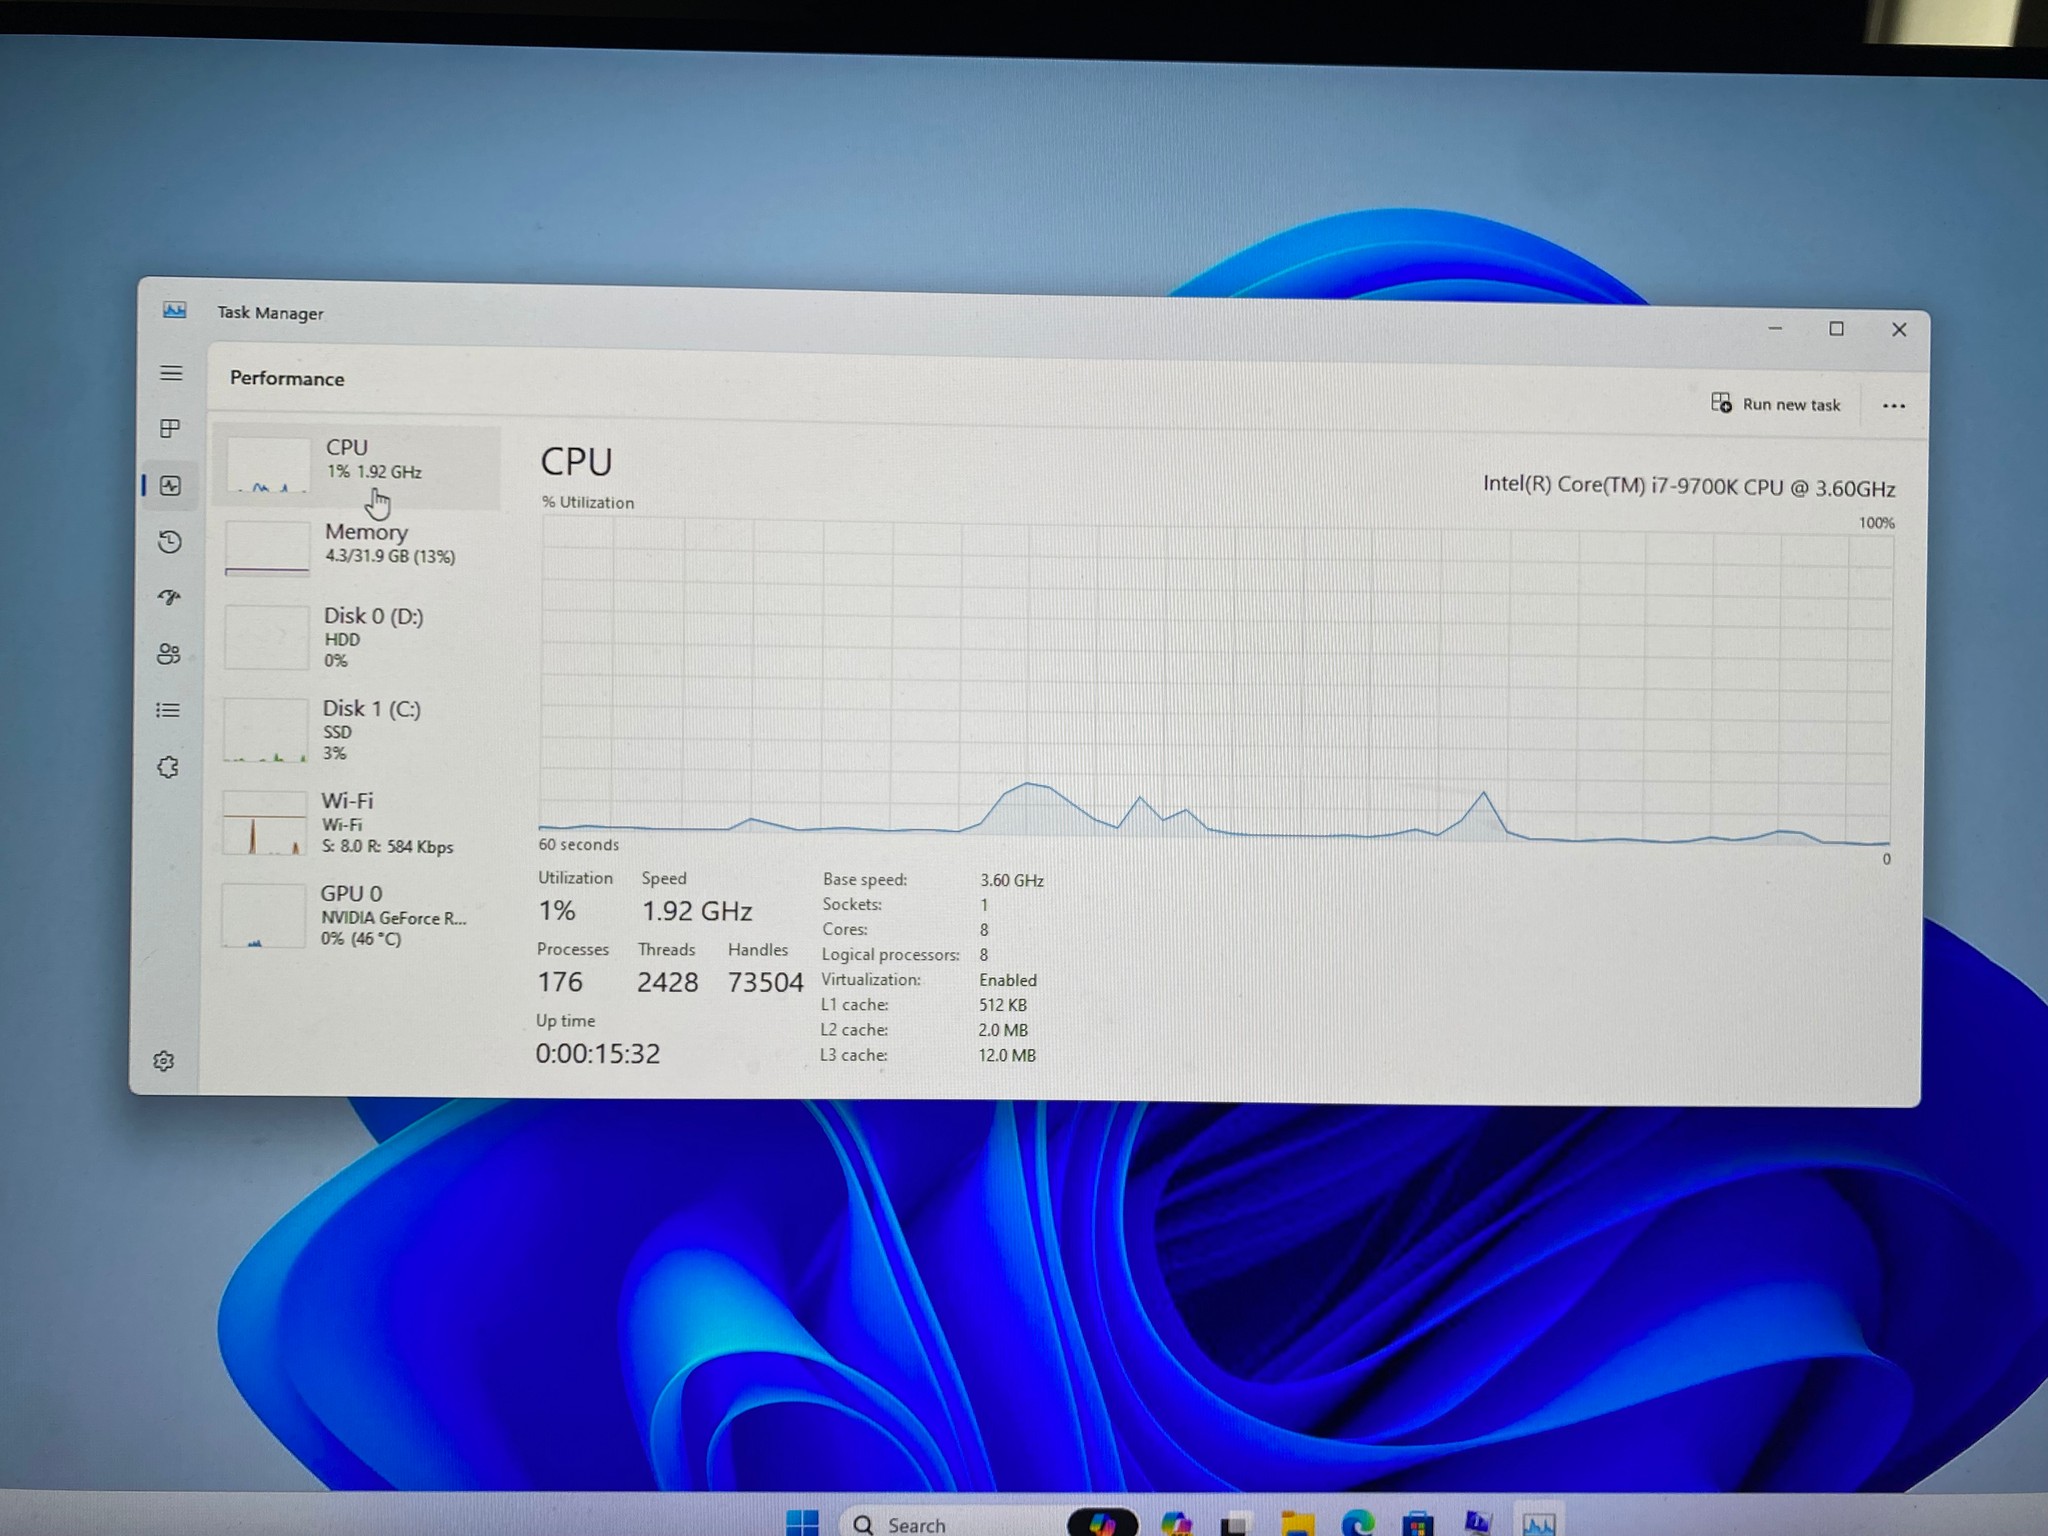Click the Threads count 2428
Image resolution: width=2048 pixels, height=1536 pixels.
click(x=667, y=982)
